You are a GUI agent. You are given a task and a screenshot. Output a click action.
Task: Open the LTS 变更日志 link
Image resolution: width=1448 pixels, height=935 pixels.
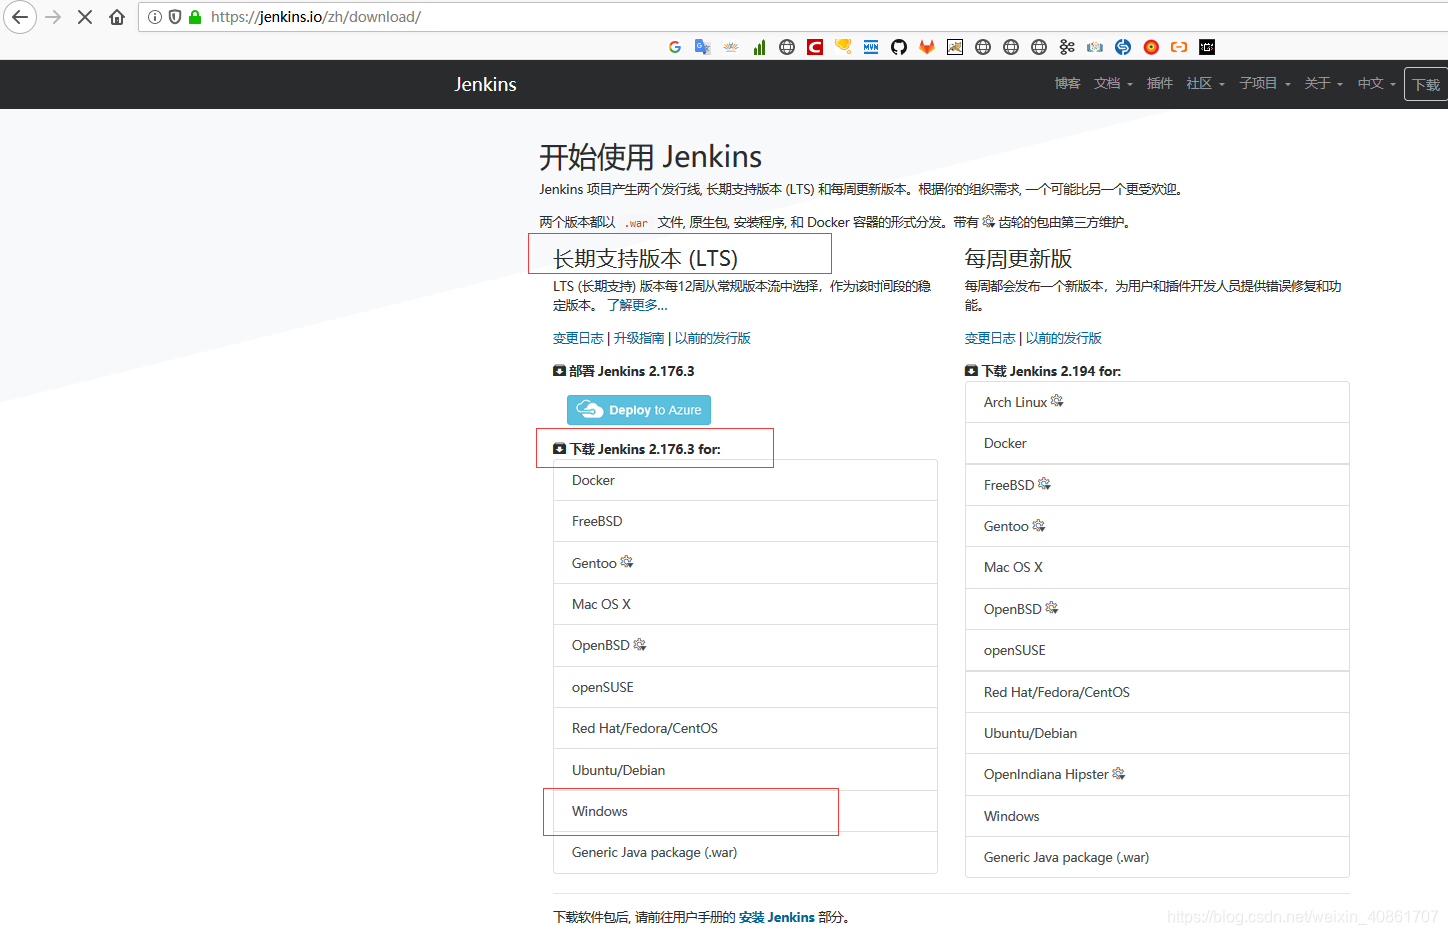578,338
